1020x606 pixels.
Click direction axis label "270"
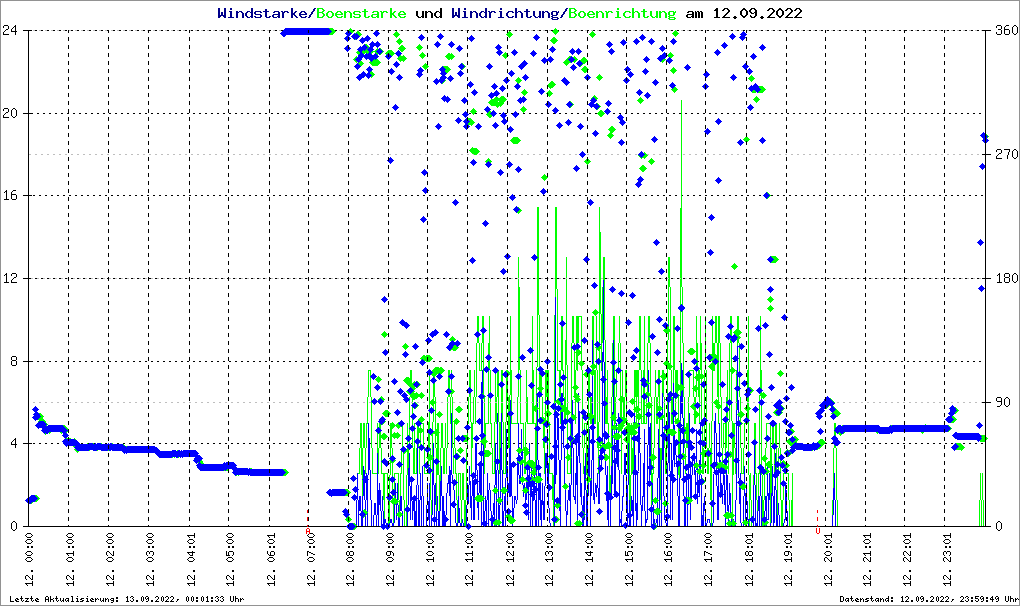pyautogui.click(x=1007, y=154)
